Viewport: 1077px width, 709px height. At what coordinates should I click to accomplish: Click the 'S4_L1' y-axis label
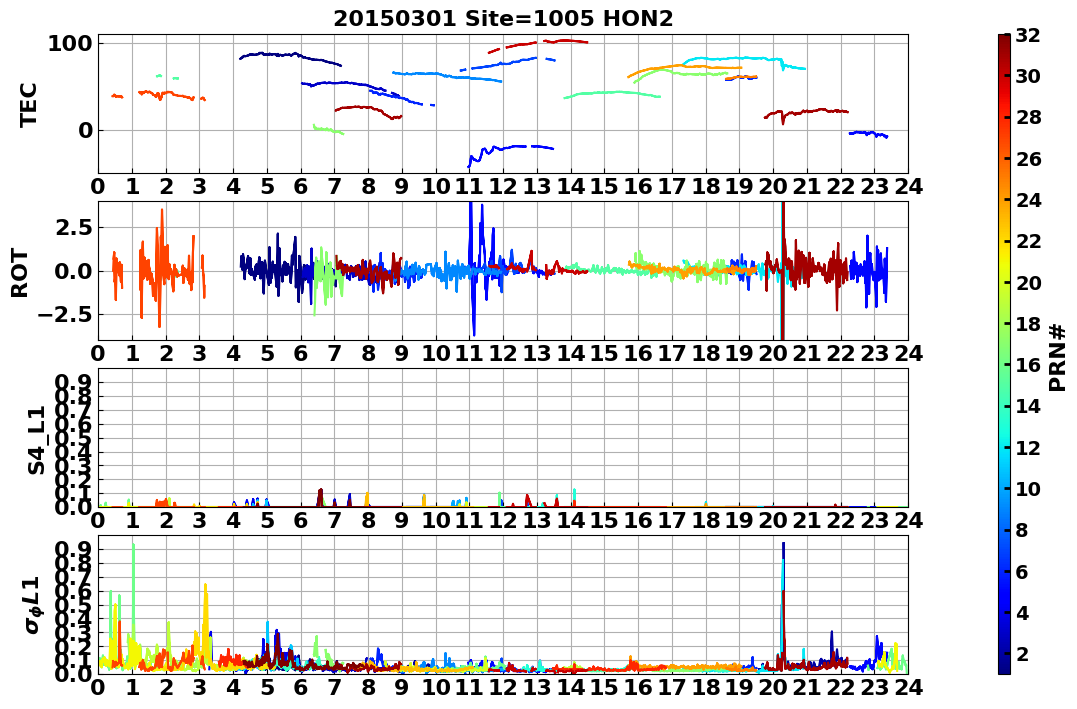[x=36, y=440]
